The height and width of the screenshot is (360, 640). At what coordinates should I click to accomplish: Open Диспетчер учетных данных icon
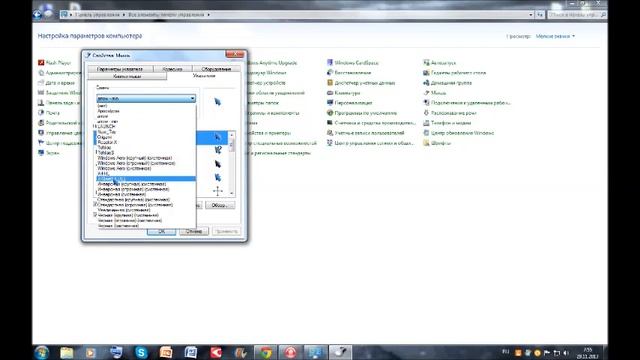click(361, 83)
